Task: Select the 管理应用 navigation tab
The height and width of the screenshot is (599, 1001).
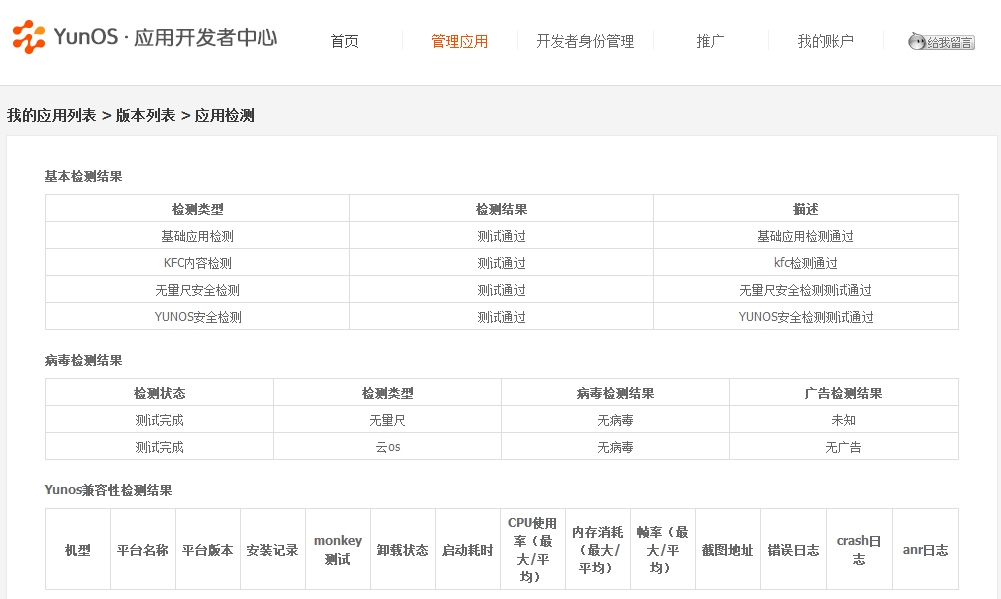Action: (459, 41)
